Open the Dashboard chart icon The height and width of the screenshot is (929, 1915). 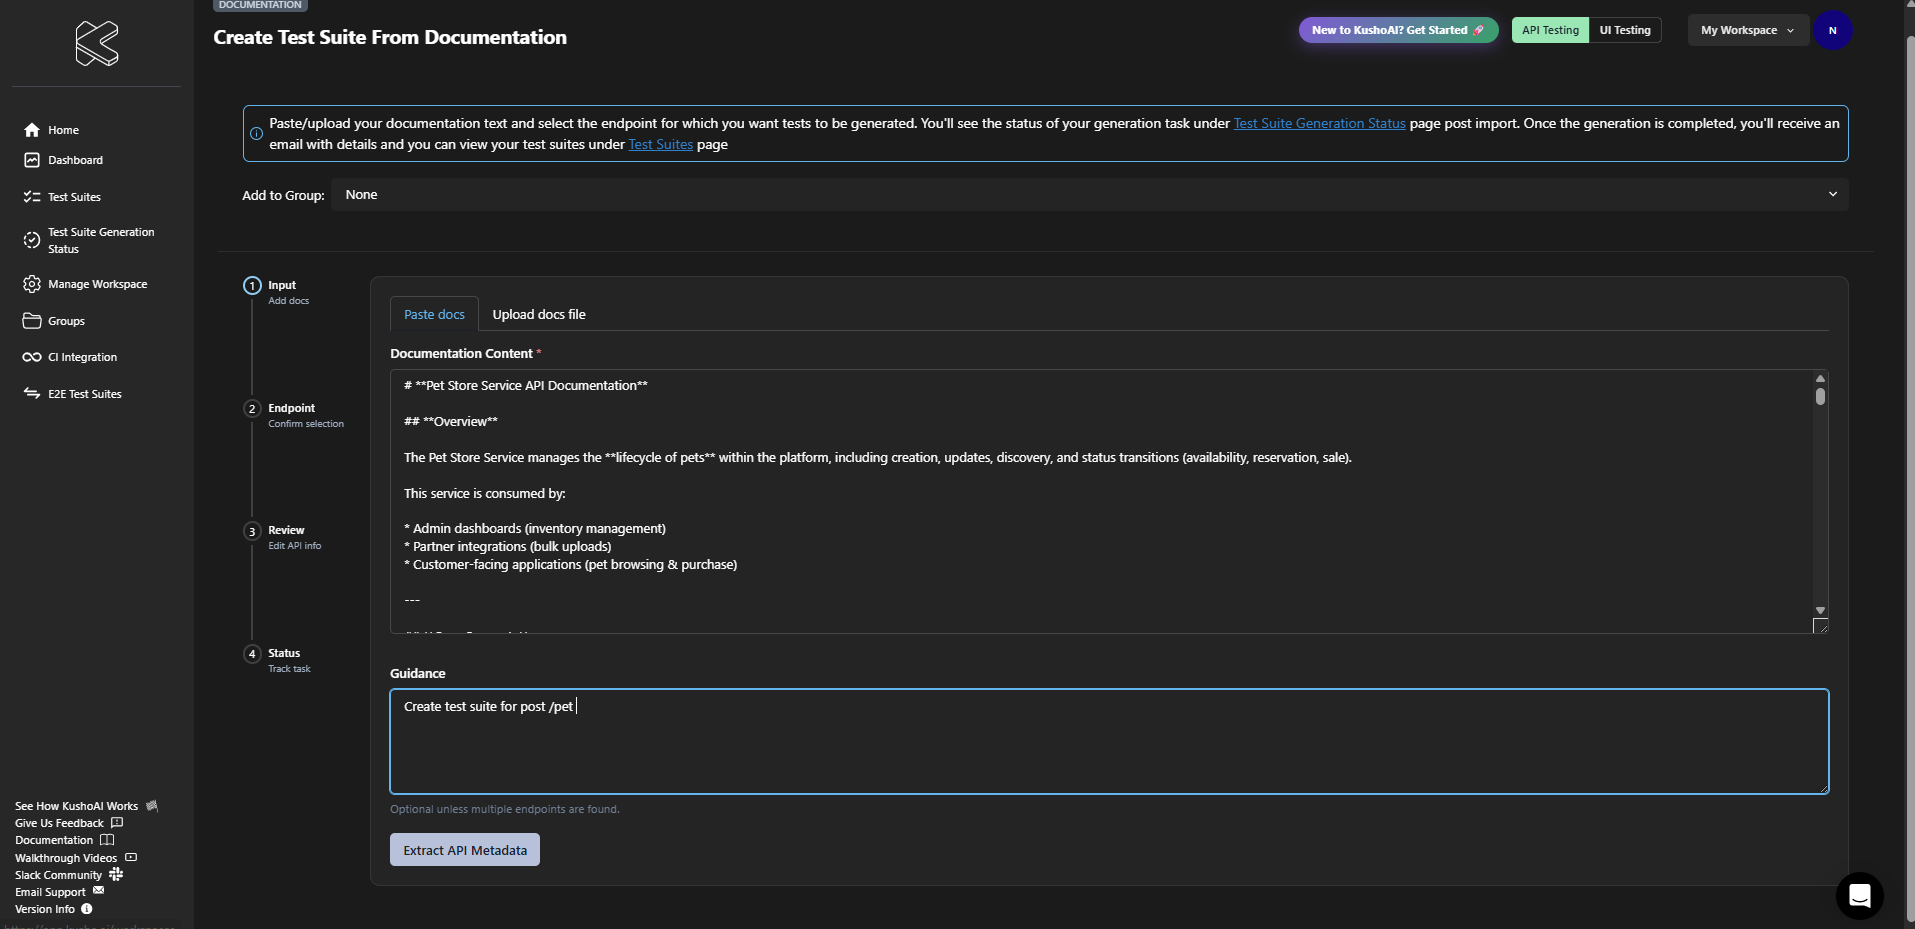[x=32, y=160]
